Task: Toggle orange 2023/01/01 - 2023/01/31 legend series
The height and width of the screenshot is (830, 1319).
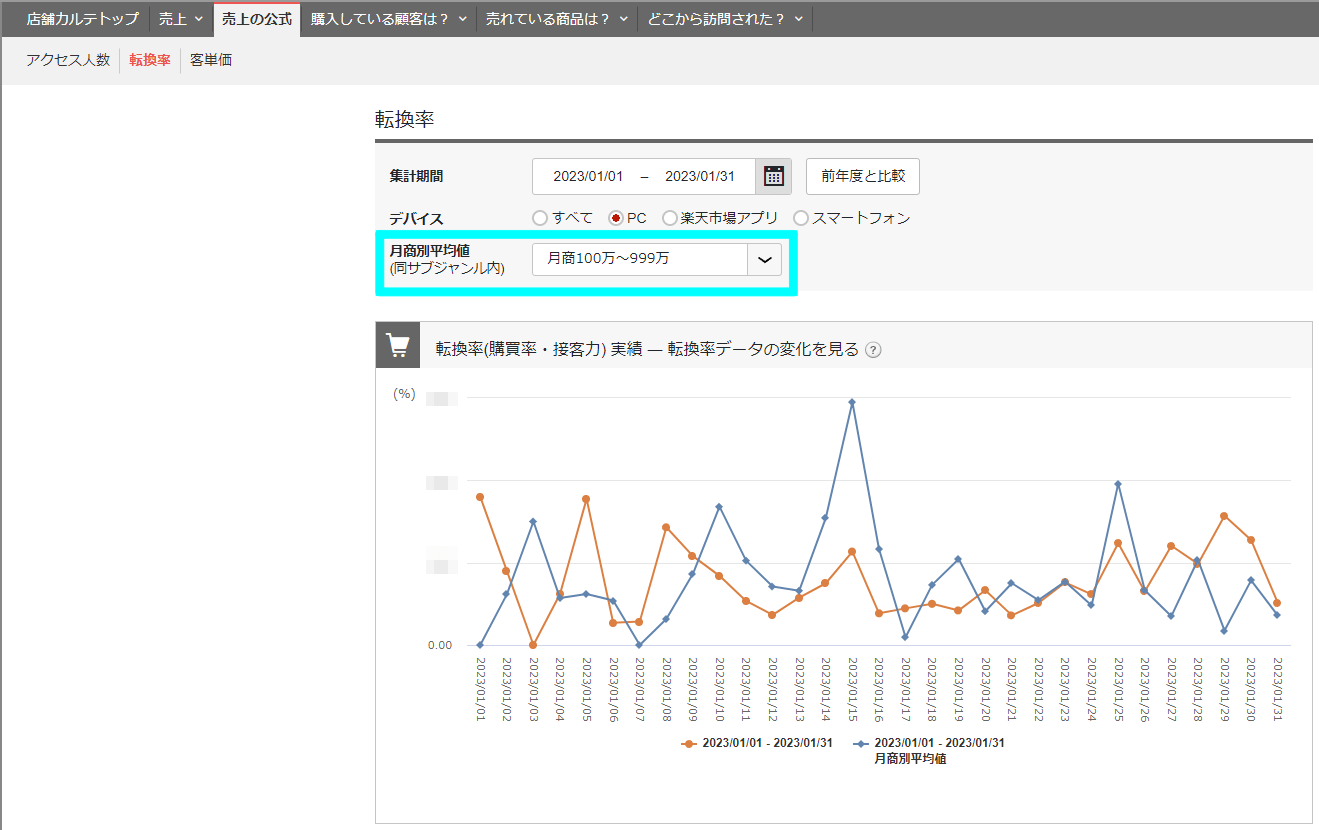Action: pos(757,743)
